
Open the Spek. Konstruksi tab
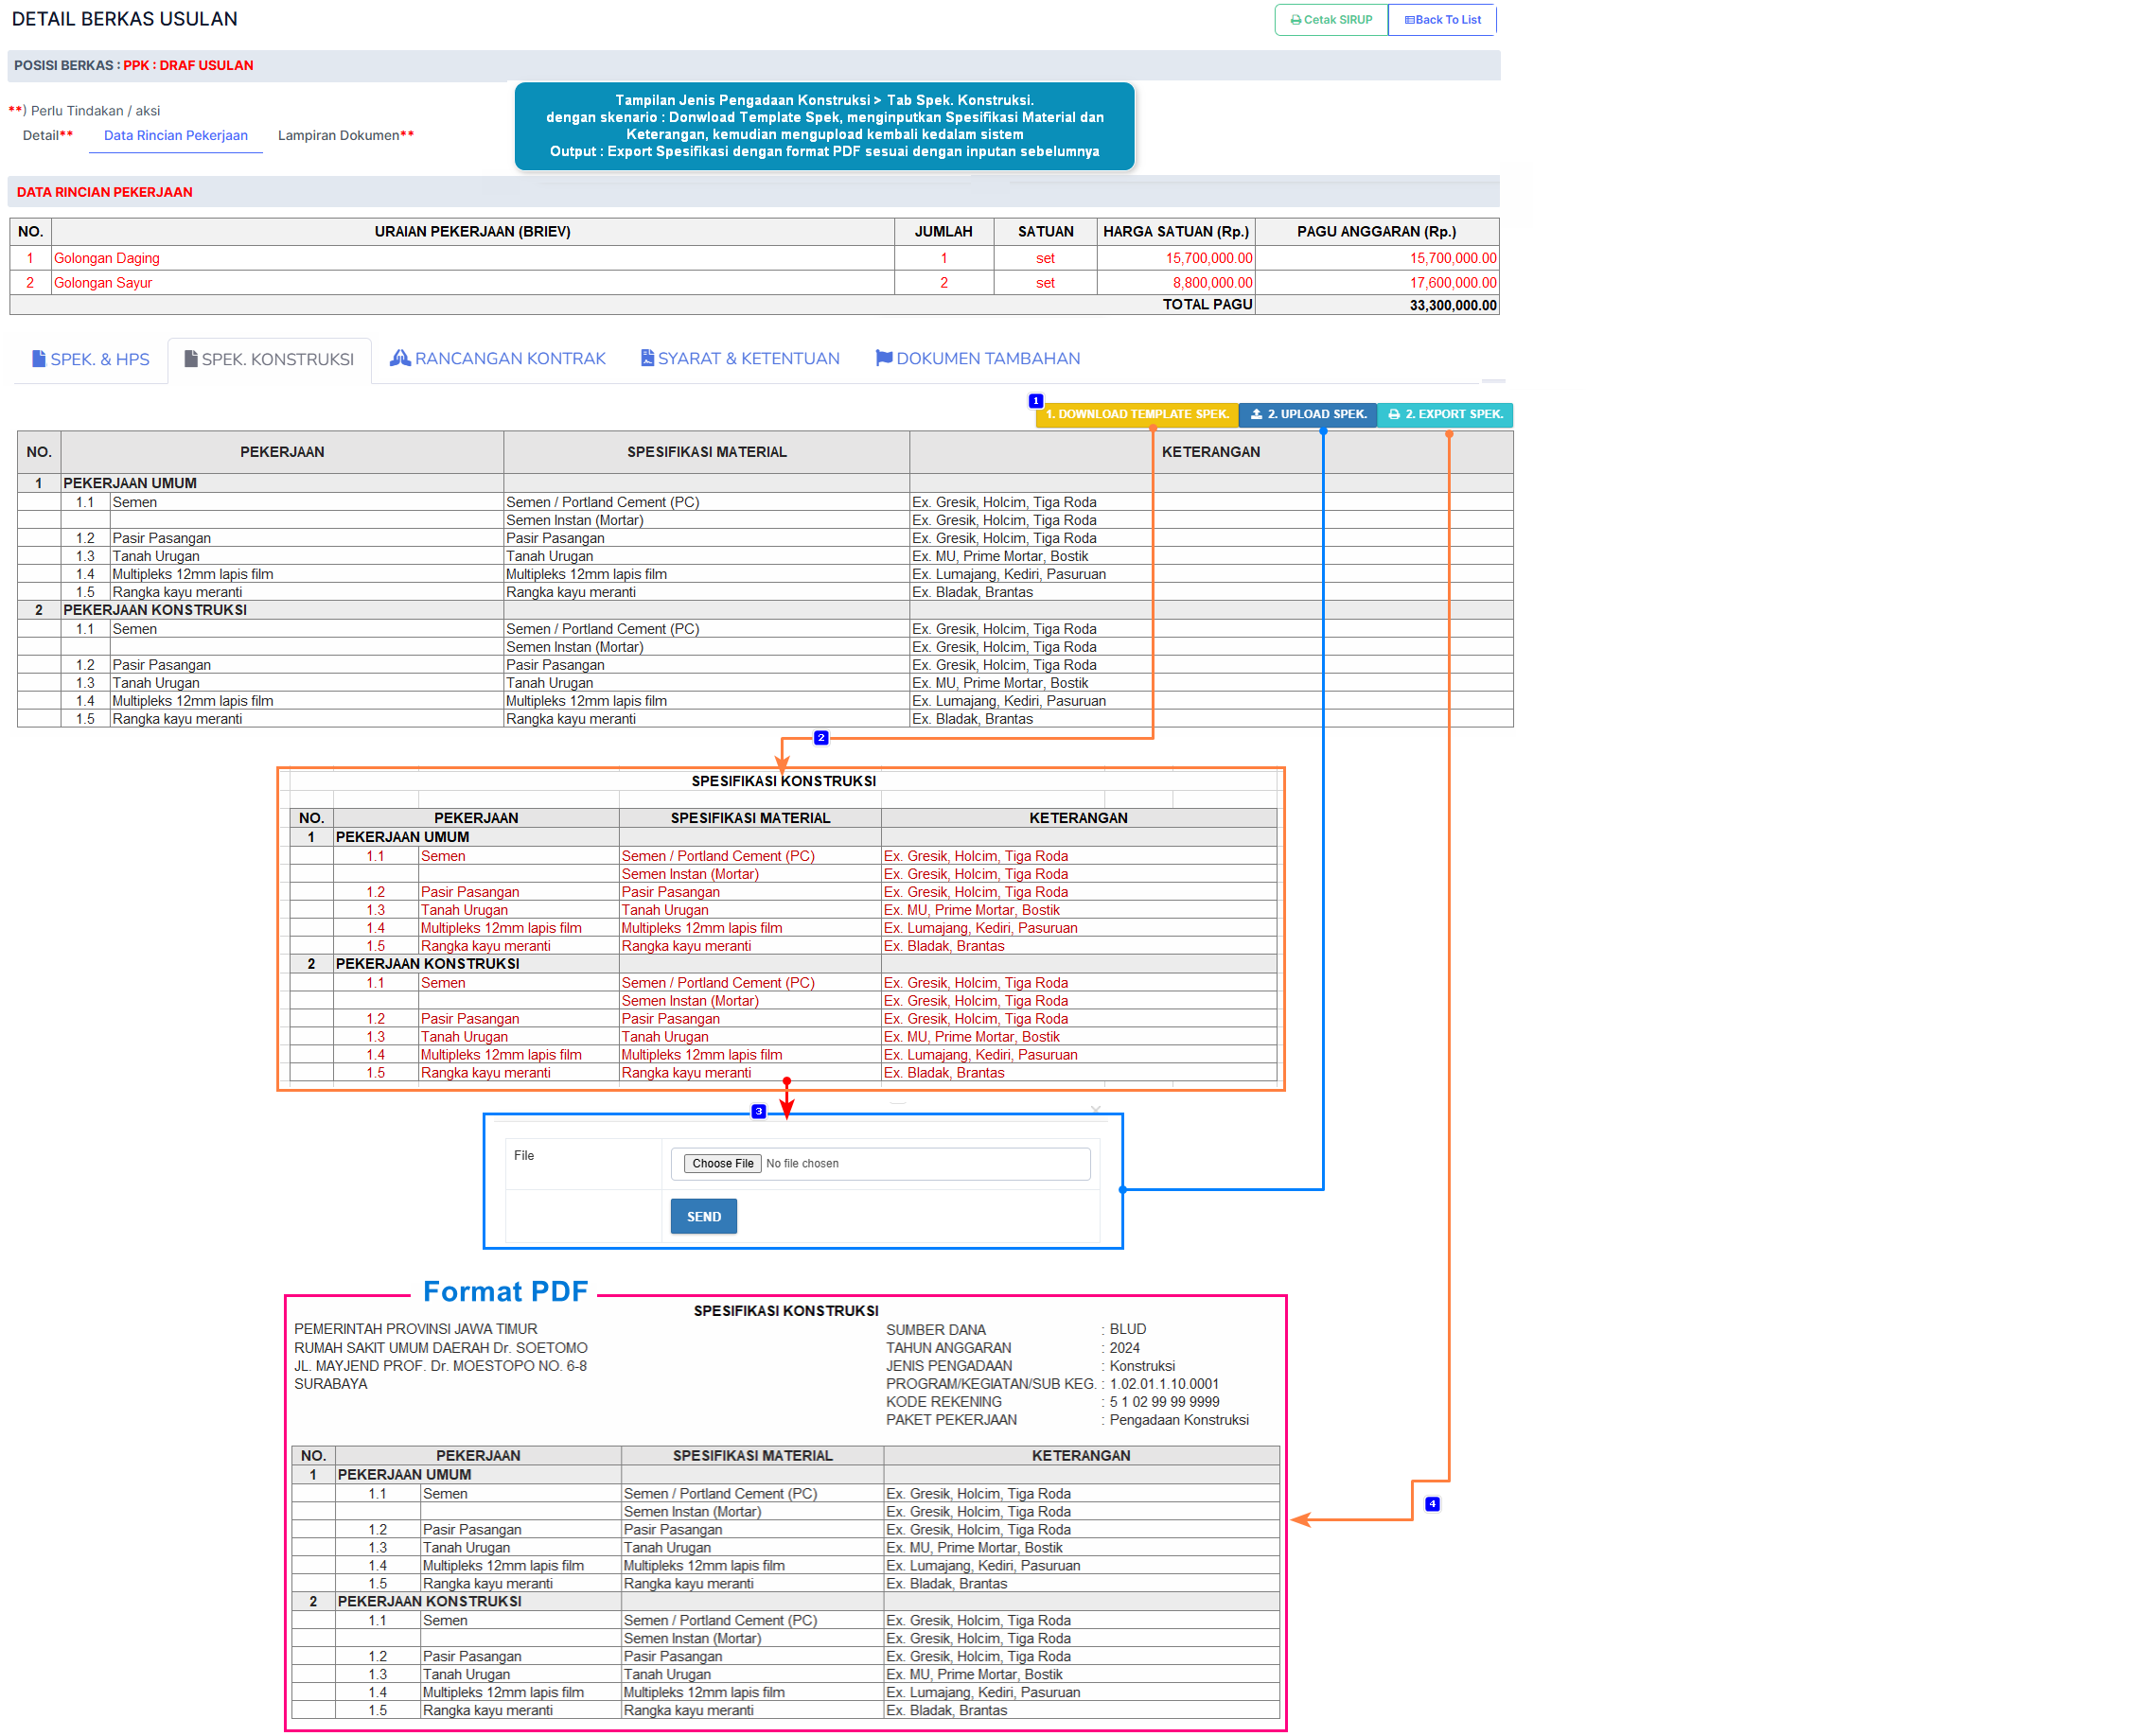[x=269, y=359]
